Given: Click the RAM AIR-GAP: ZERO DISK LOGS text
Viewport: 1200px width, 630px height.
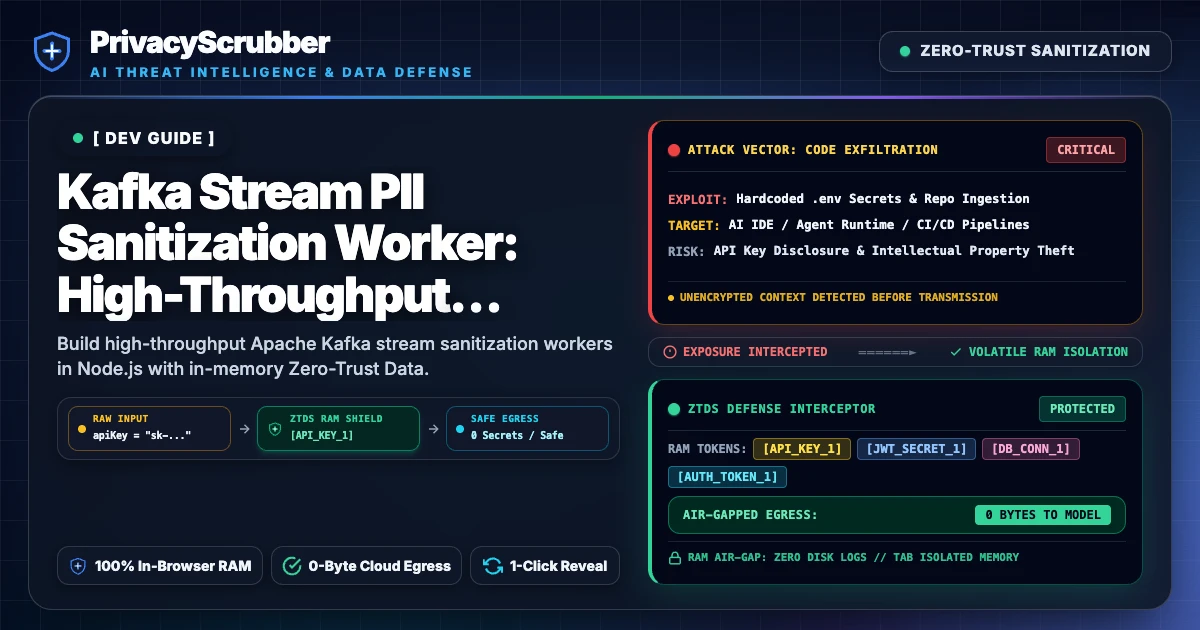Looking at the screenshot, I should [x=852, y=557].
